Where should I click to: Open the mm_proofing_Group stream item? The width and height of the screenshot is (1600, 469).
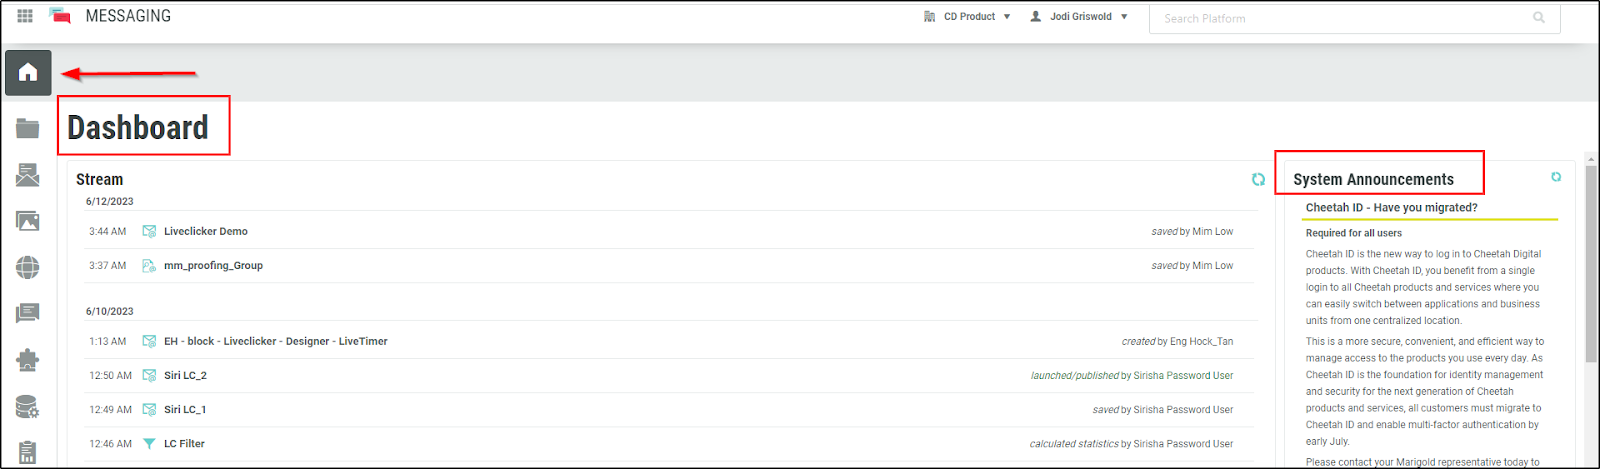213,266
